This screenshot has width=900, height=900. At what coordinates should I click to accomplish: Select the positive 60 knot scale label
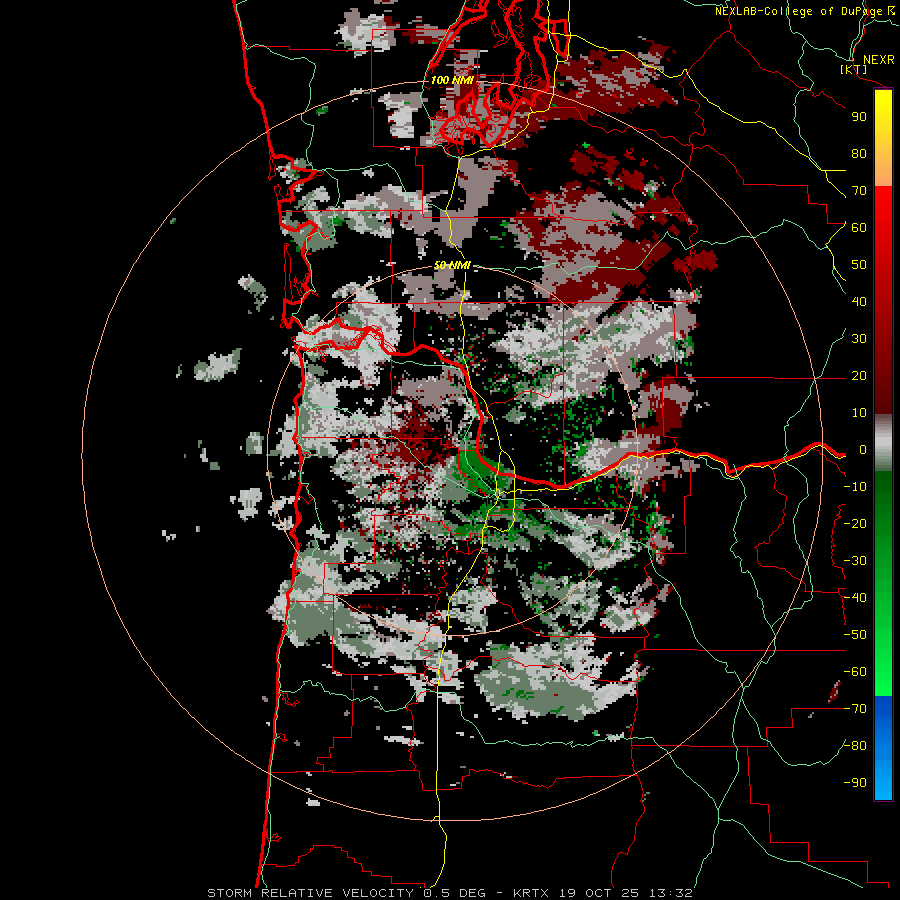[x=859, y=228]
